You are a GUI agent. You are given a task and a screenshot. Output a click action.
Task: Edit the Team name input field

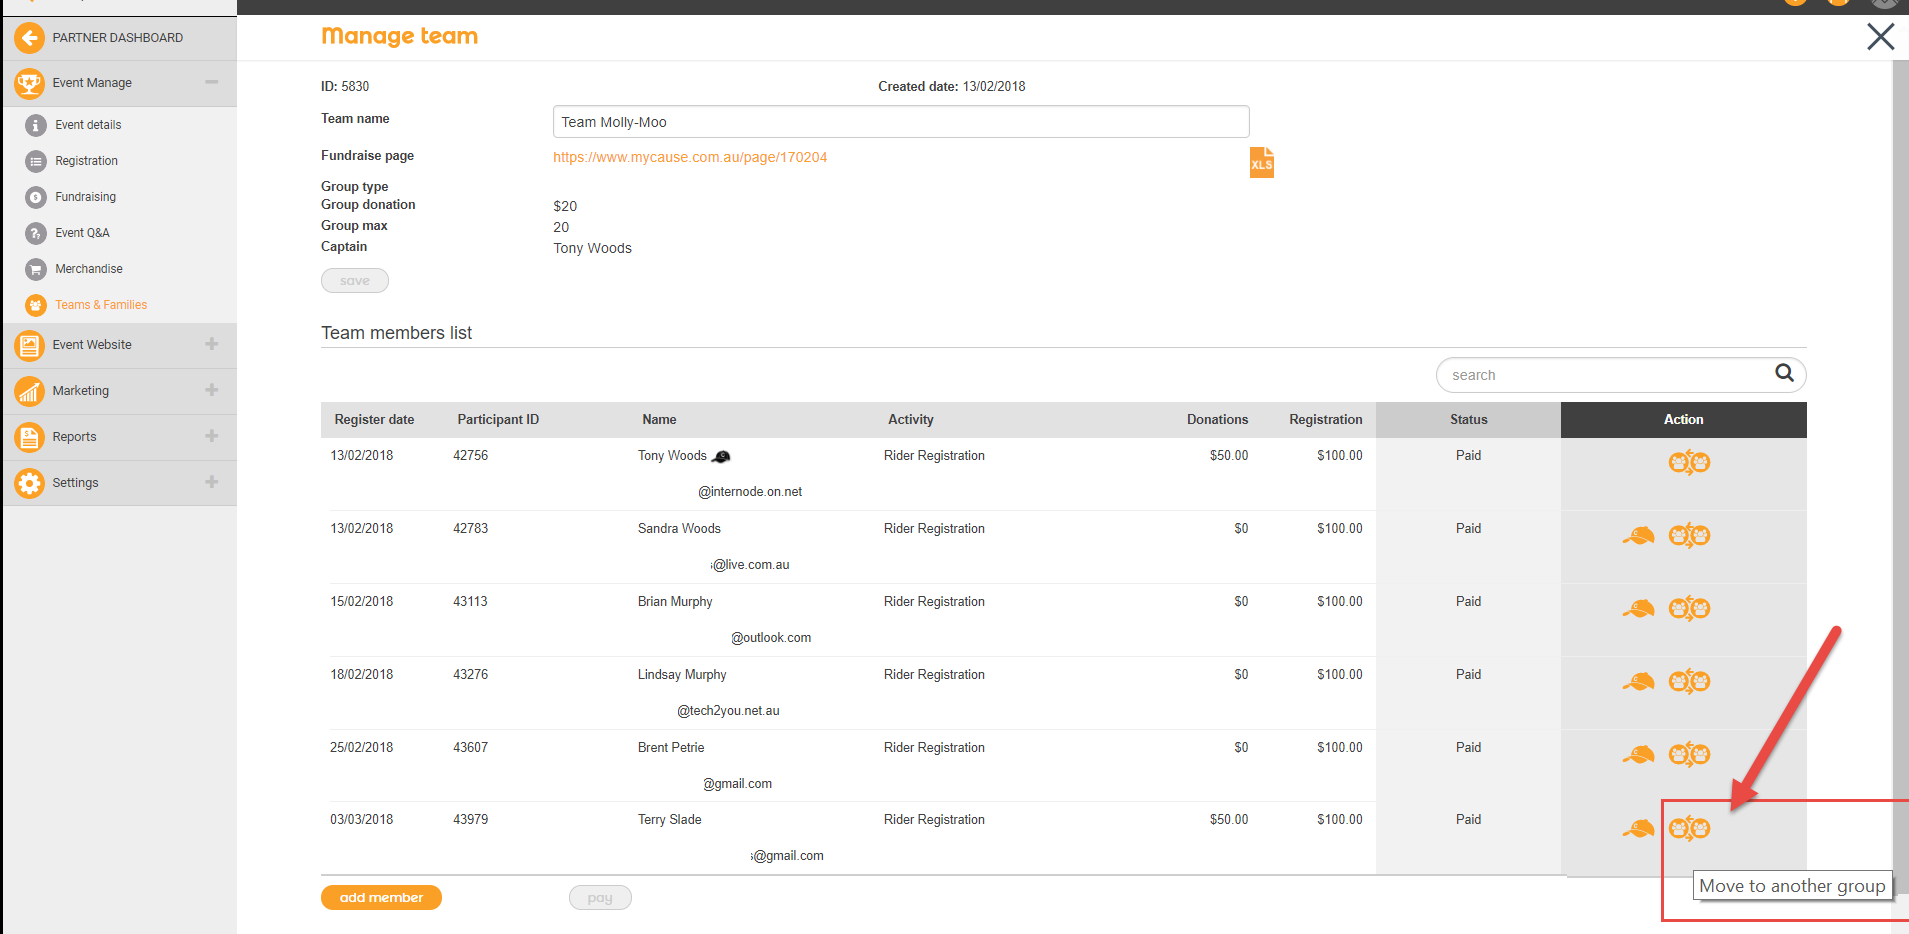(901, 122)
